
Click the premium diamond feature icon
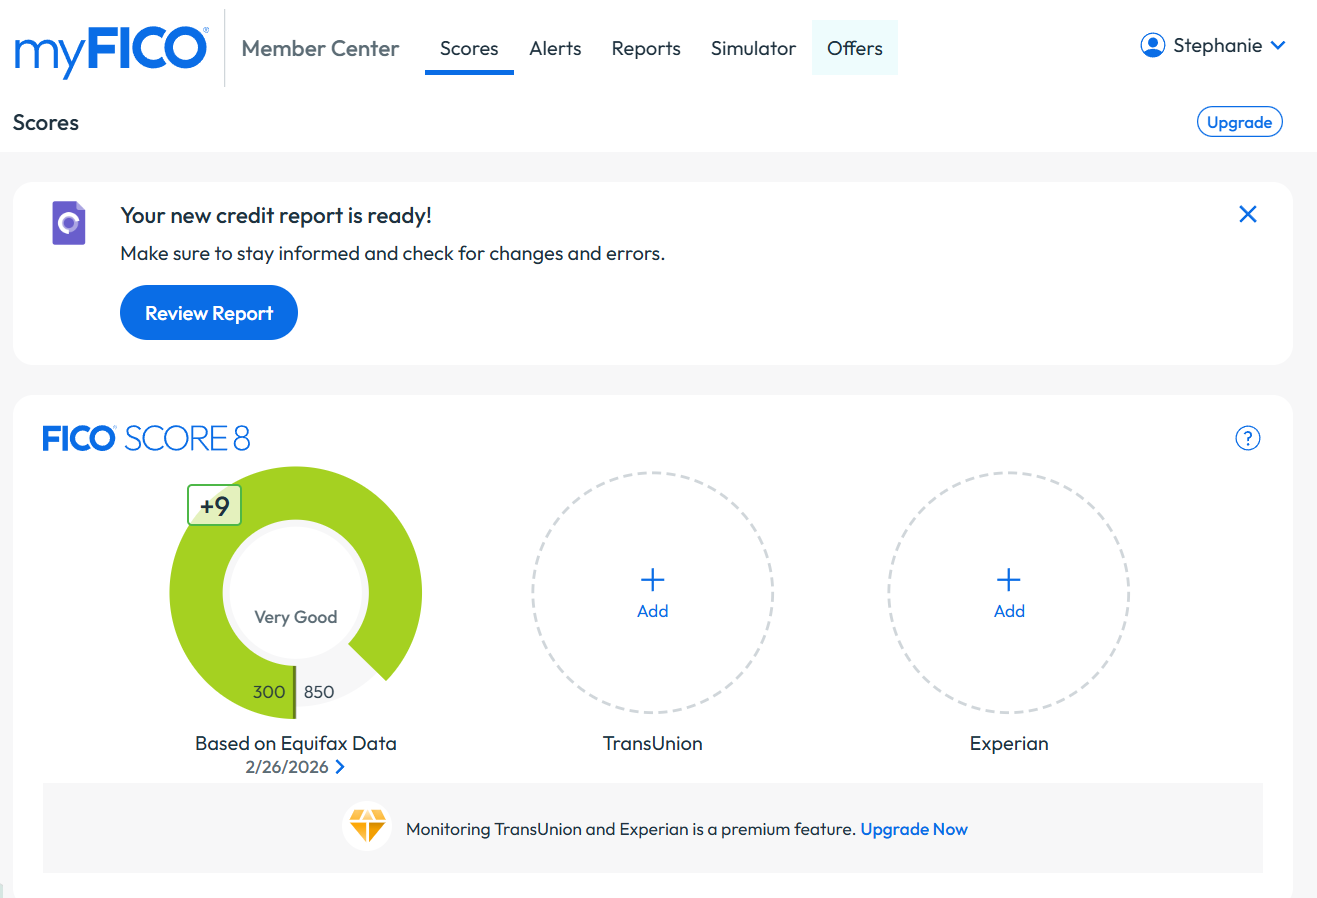point(367,827)
